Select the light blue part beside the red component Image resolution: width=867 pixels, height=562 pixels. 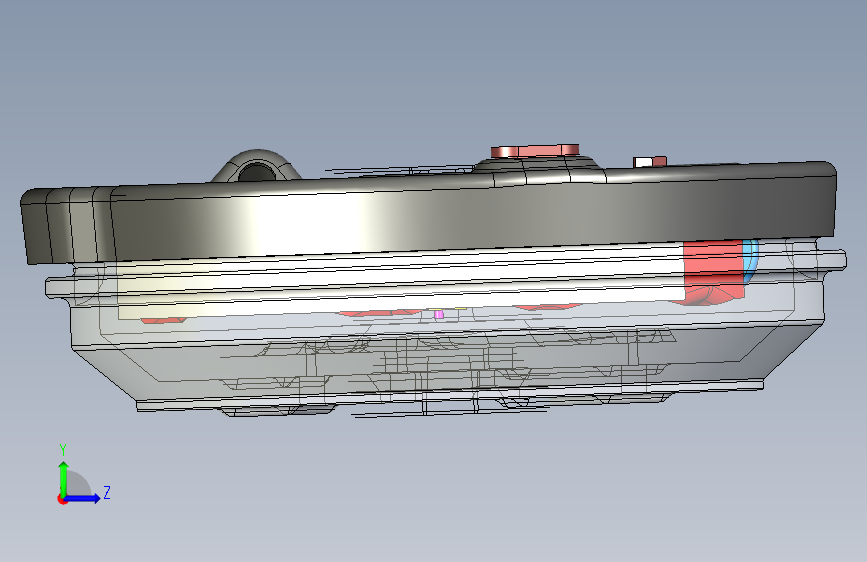coord(750,261)
